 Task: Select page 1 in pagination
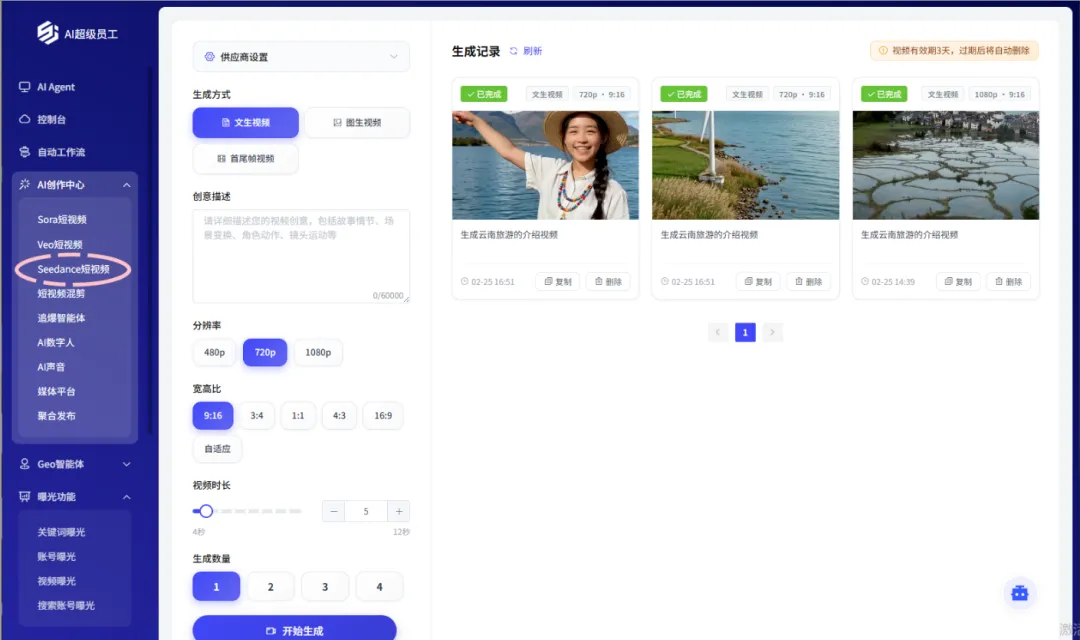(x=745, y=332)
